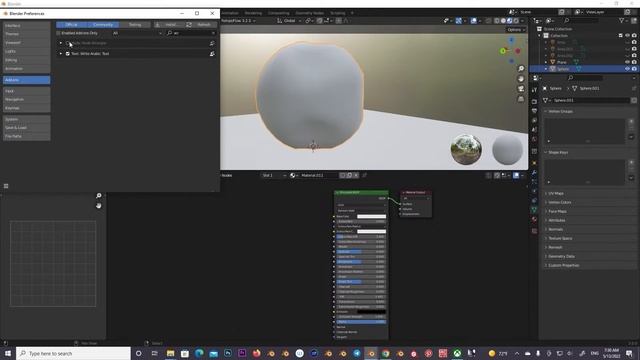Click the Install add-on button
Screen dimensions: 640x360
tap(169, 25)
